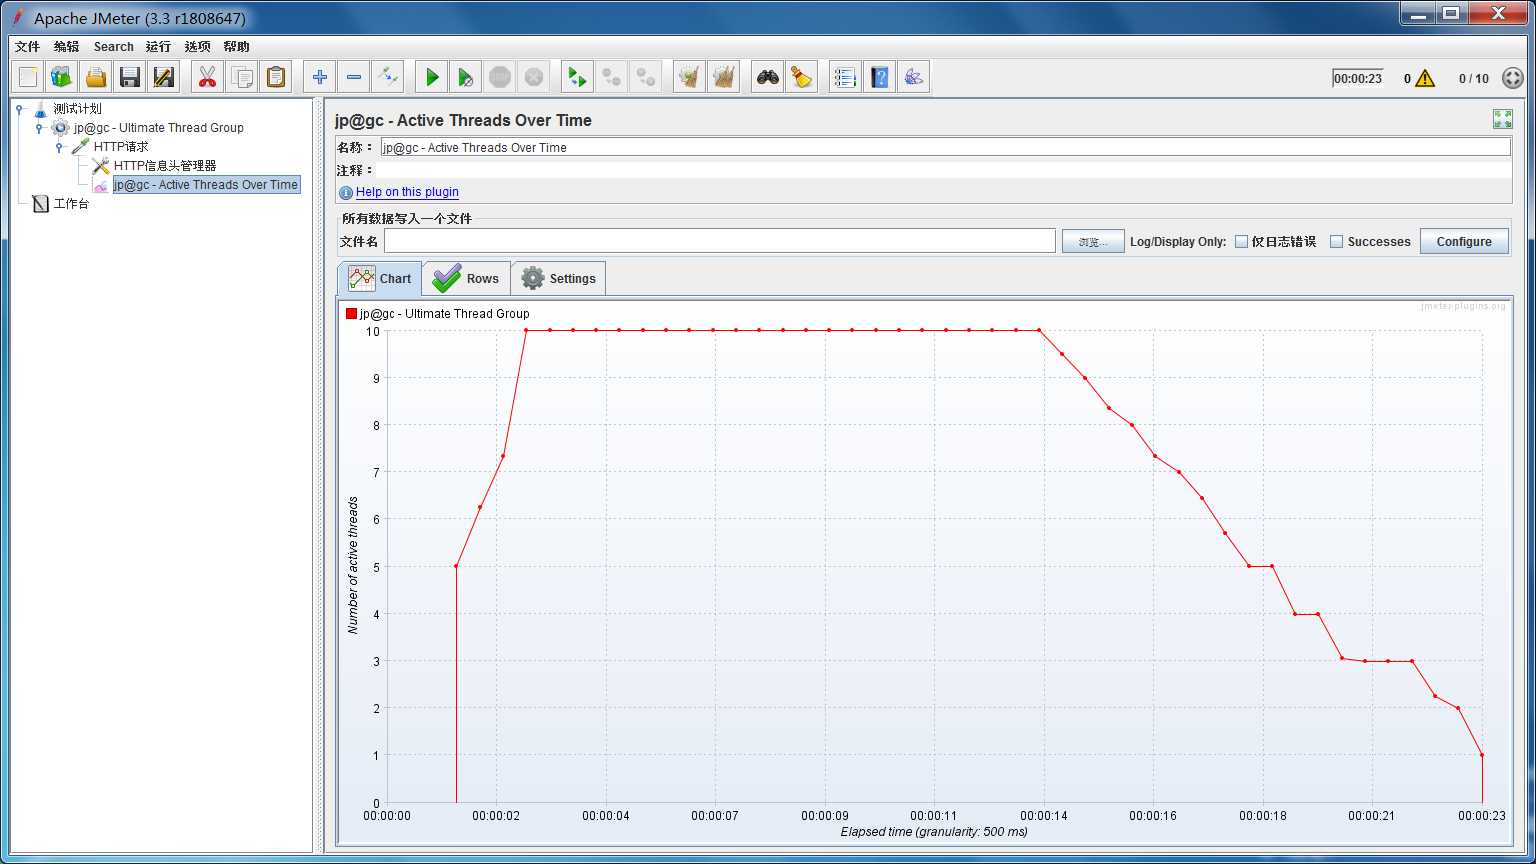Open the 文件 menu
This screenshot has height=864, width=1536.
[x=27, y=46]
